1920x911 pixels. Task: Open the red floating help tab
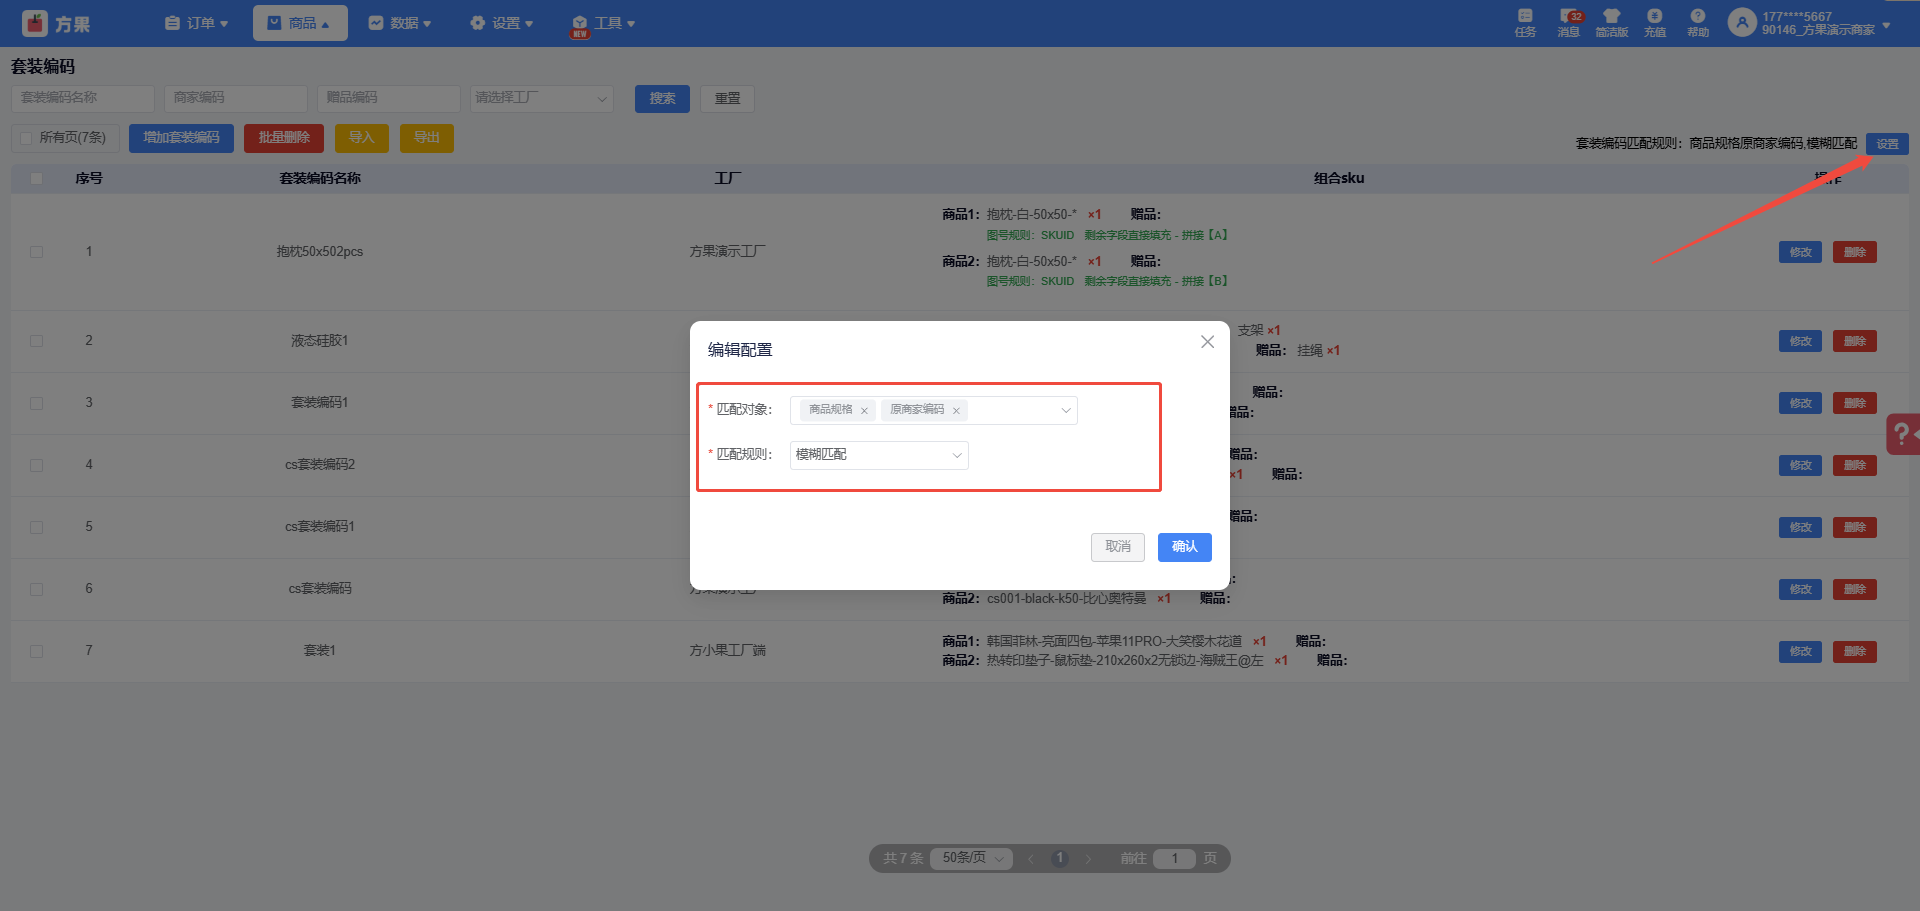click(x=1903, y=434)
